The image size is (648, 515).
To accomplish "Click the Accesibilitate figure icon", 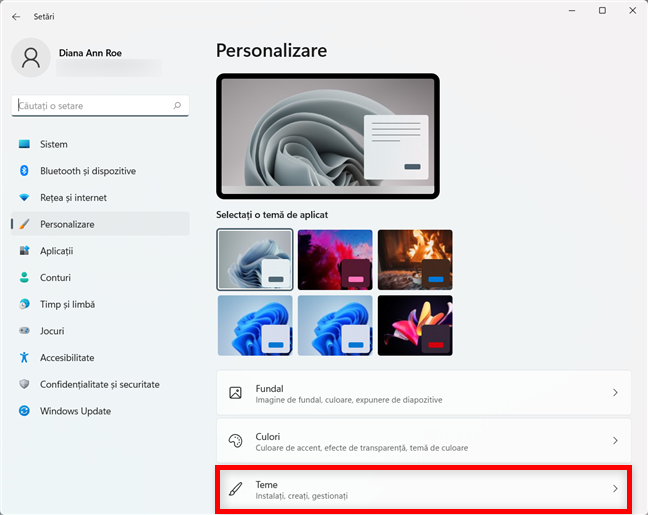I will pyautogui.click(x=24, y=358).
